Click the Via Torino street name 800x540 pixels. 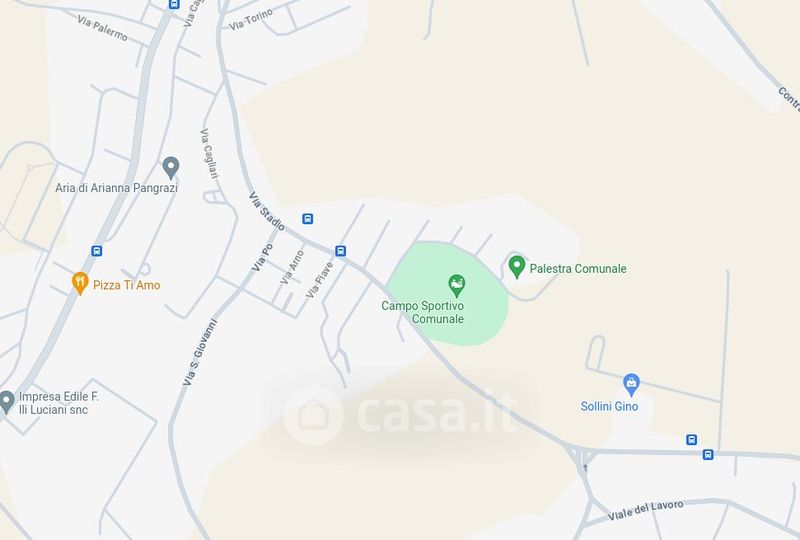(251, 19)
